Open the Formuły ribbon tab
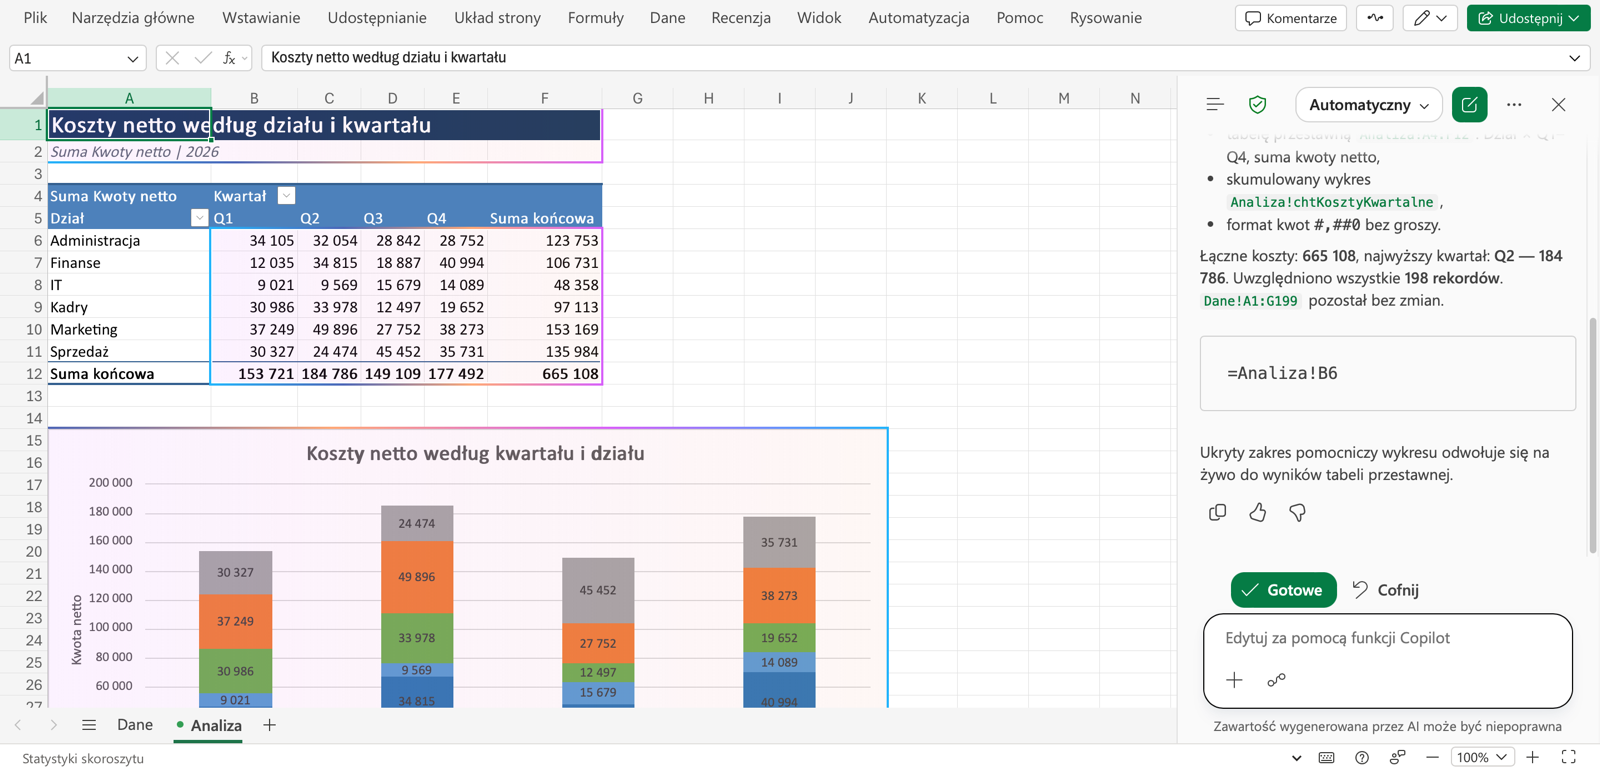 coord(595,18)
